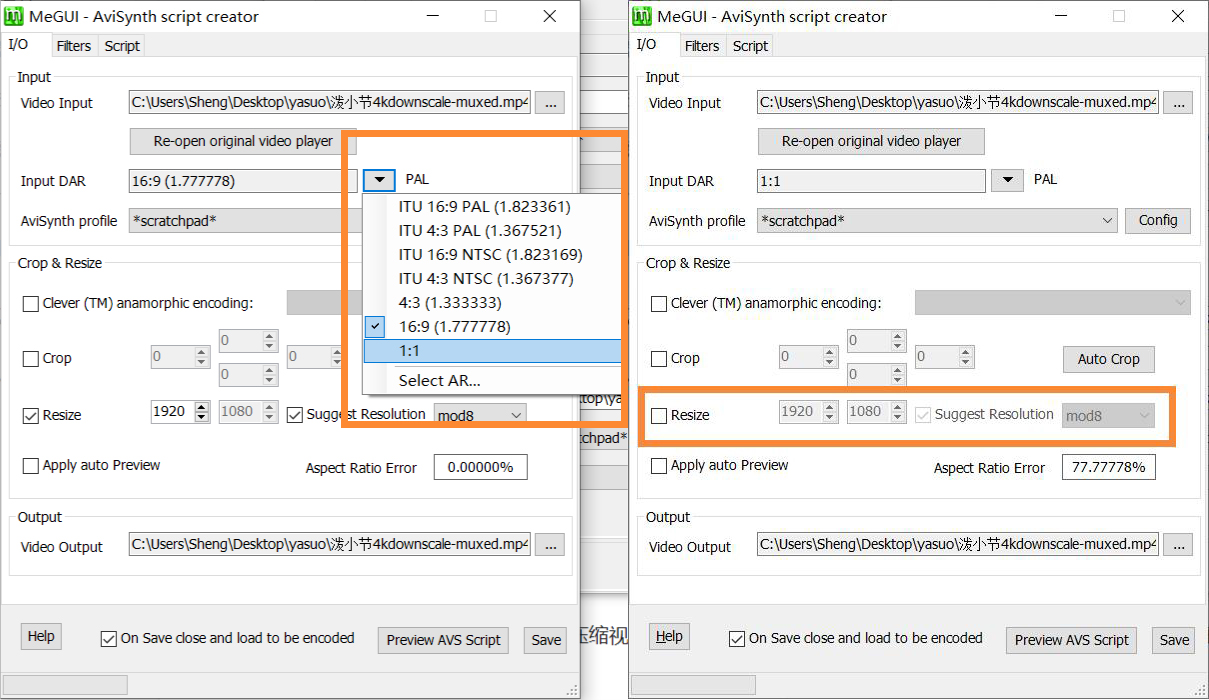Image resolution: width=1209 pixels, height=700 pixels.
Task: Enable Crop checkbox in left window
Action: [x=31, y=359]
